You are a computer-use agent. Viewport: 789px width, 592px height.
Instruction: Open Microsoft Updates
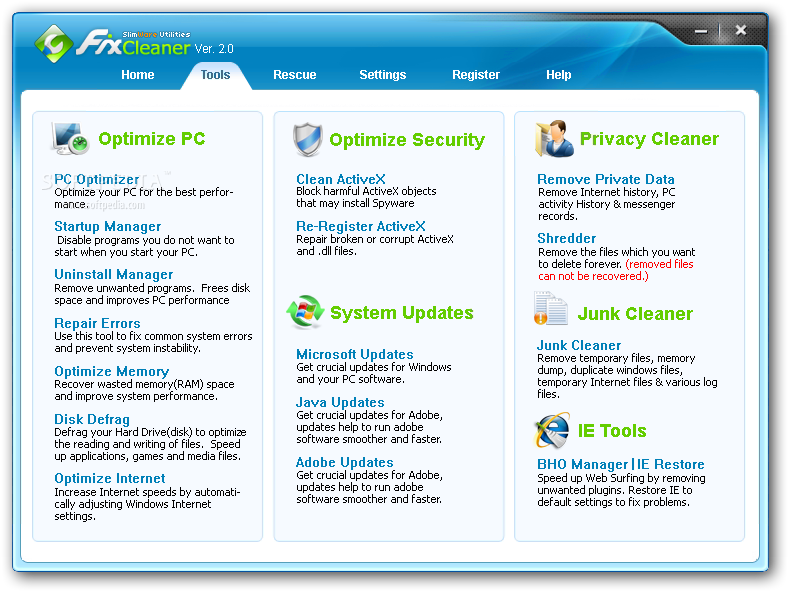(x=355, y=354)
